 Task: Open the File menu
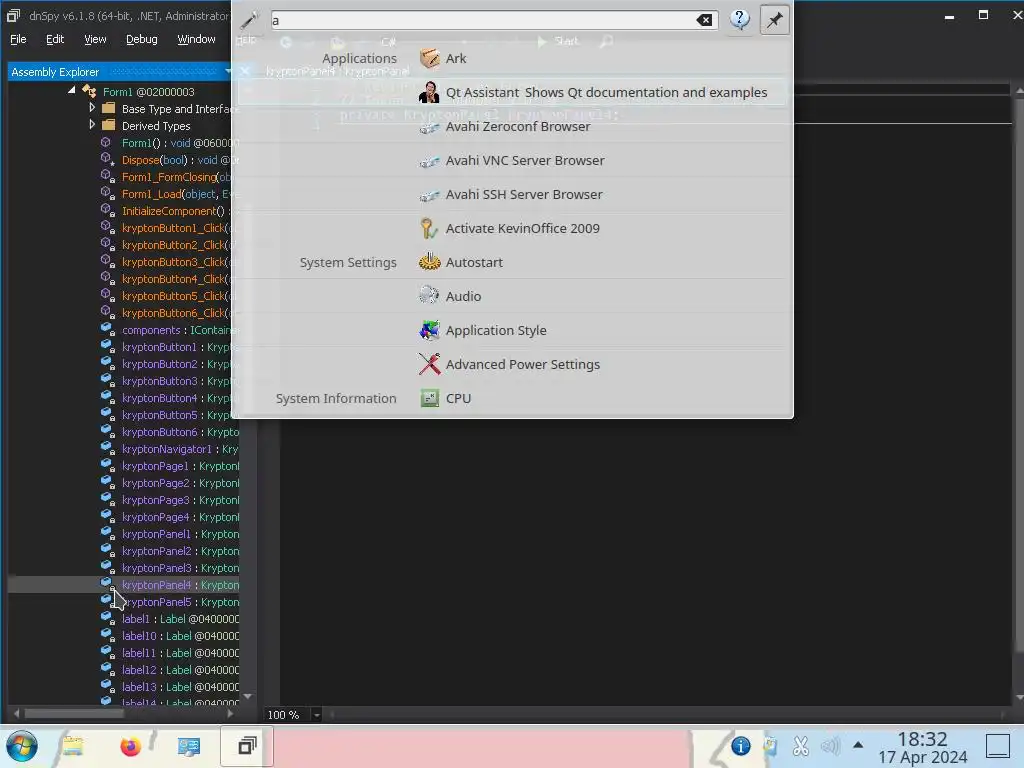click(18, 39)
